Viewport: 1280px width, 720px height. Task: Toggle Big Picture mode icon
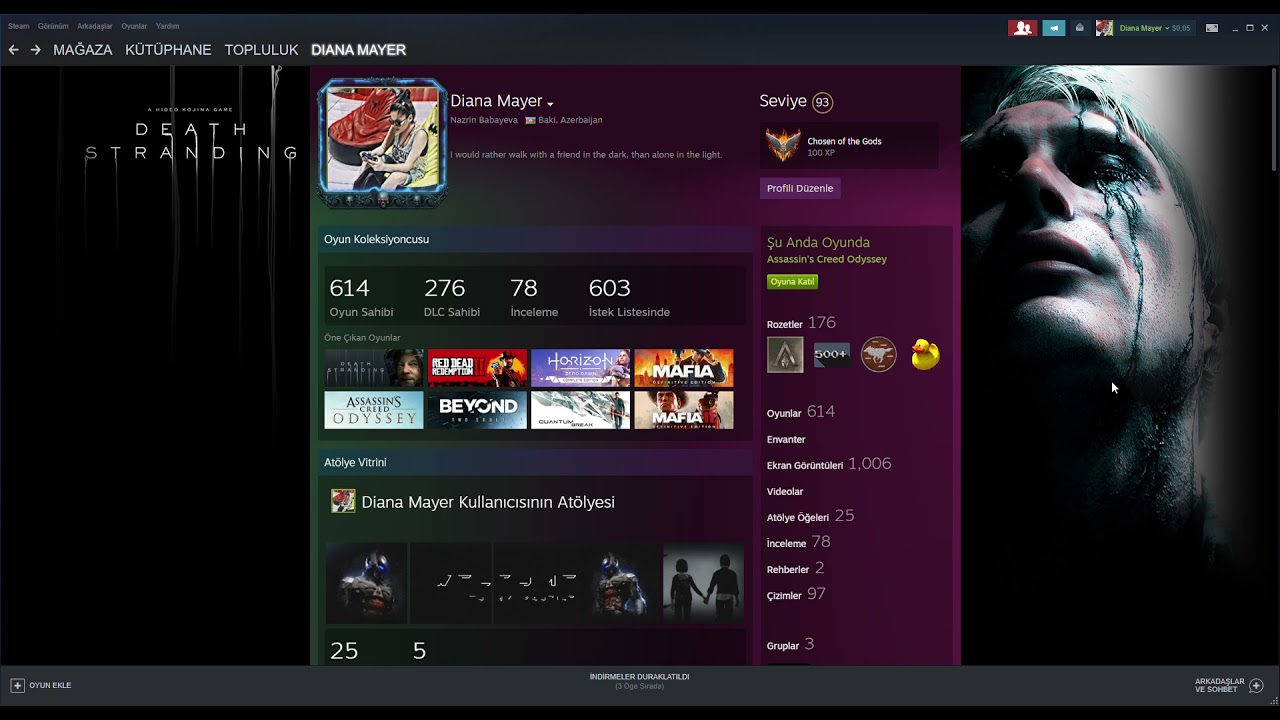1212,28
